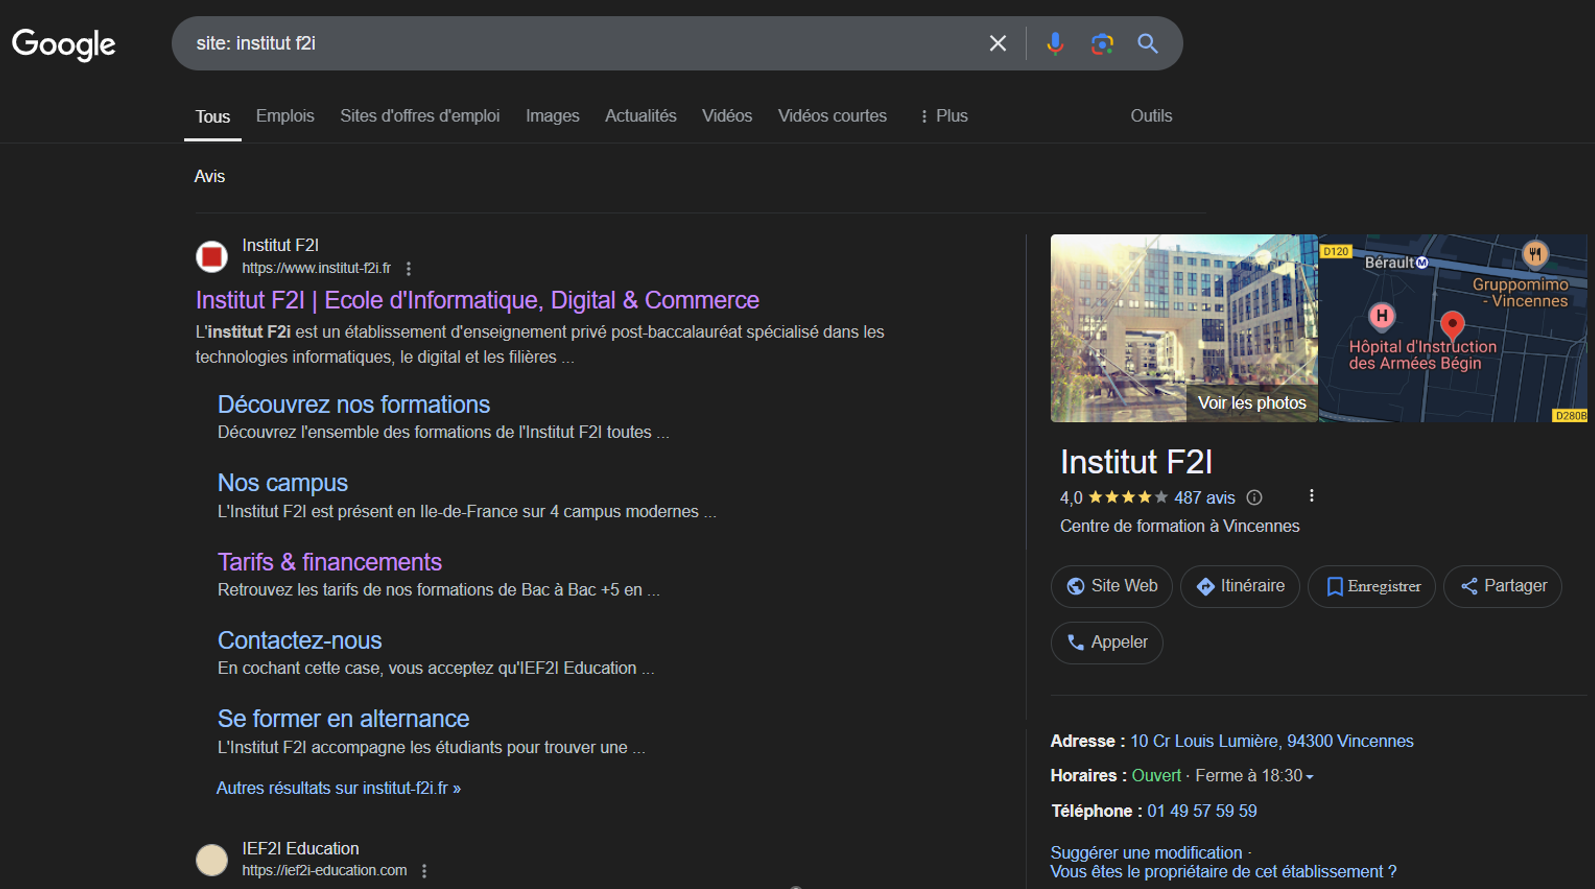Open Se former en alternance sitelink
Screen dimensions: 1595x889
343,718
